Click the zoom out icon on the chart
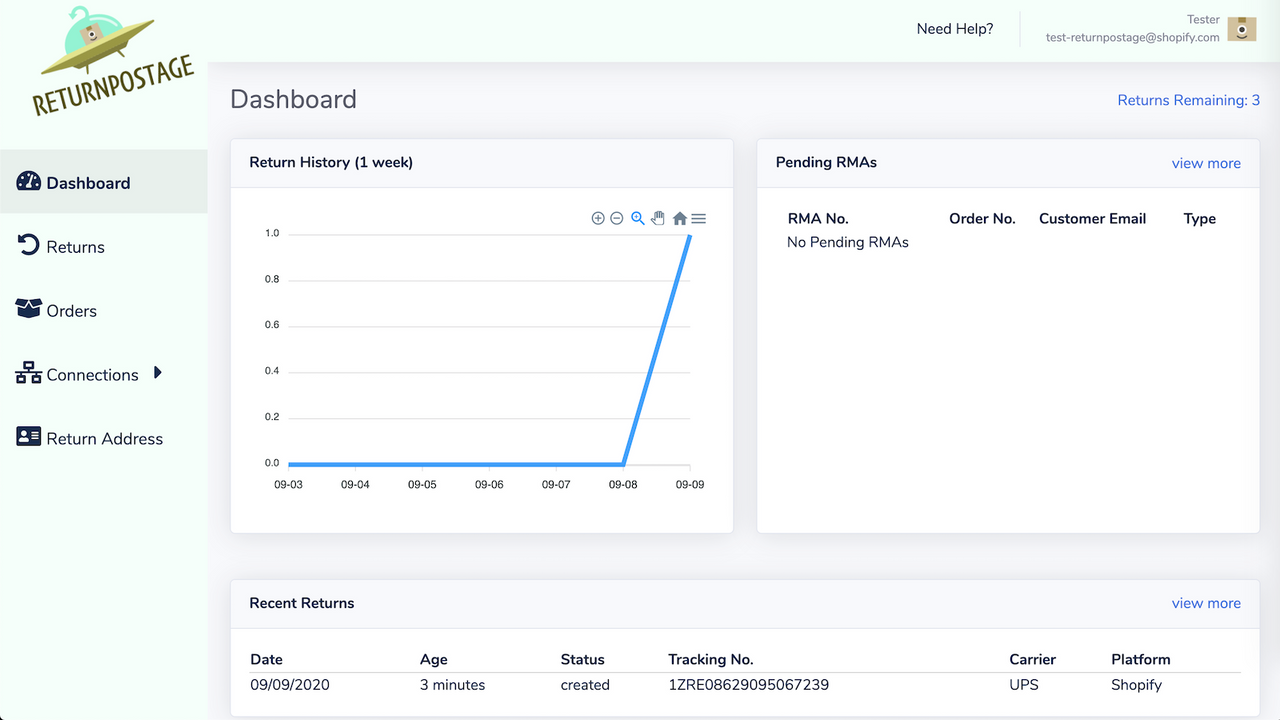Viewport: 1280px width, 720px height. (617, 218)
